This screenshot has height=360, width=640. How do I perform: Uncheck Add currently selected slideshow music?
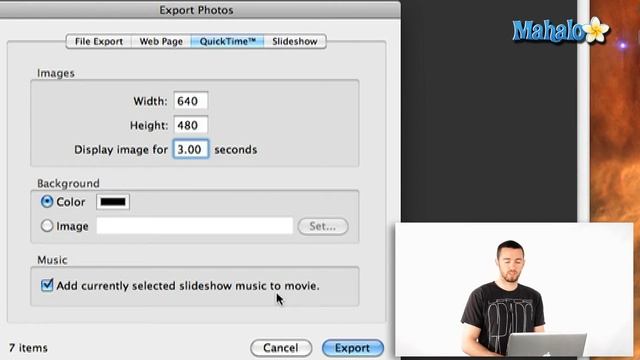click(47, 285)
